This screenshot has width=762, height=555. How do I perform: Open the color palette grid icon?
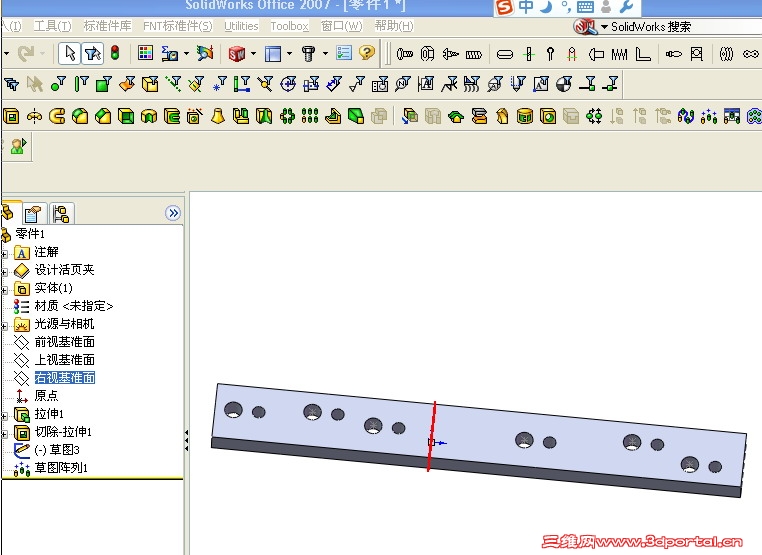click(x=145, y=53)
